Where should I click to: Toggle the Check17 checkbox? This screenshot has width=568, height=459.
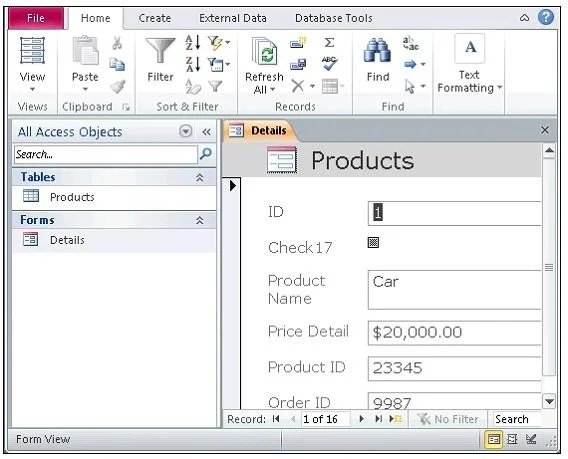tap(373, 242)
